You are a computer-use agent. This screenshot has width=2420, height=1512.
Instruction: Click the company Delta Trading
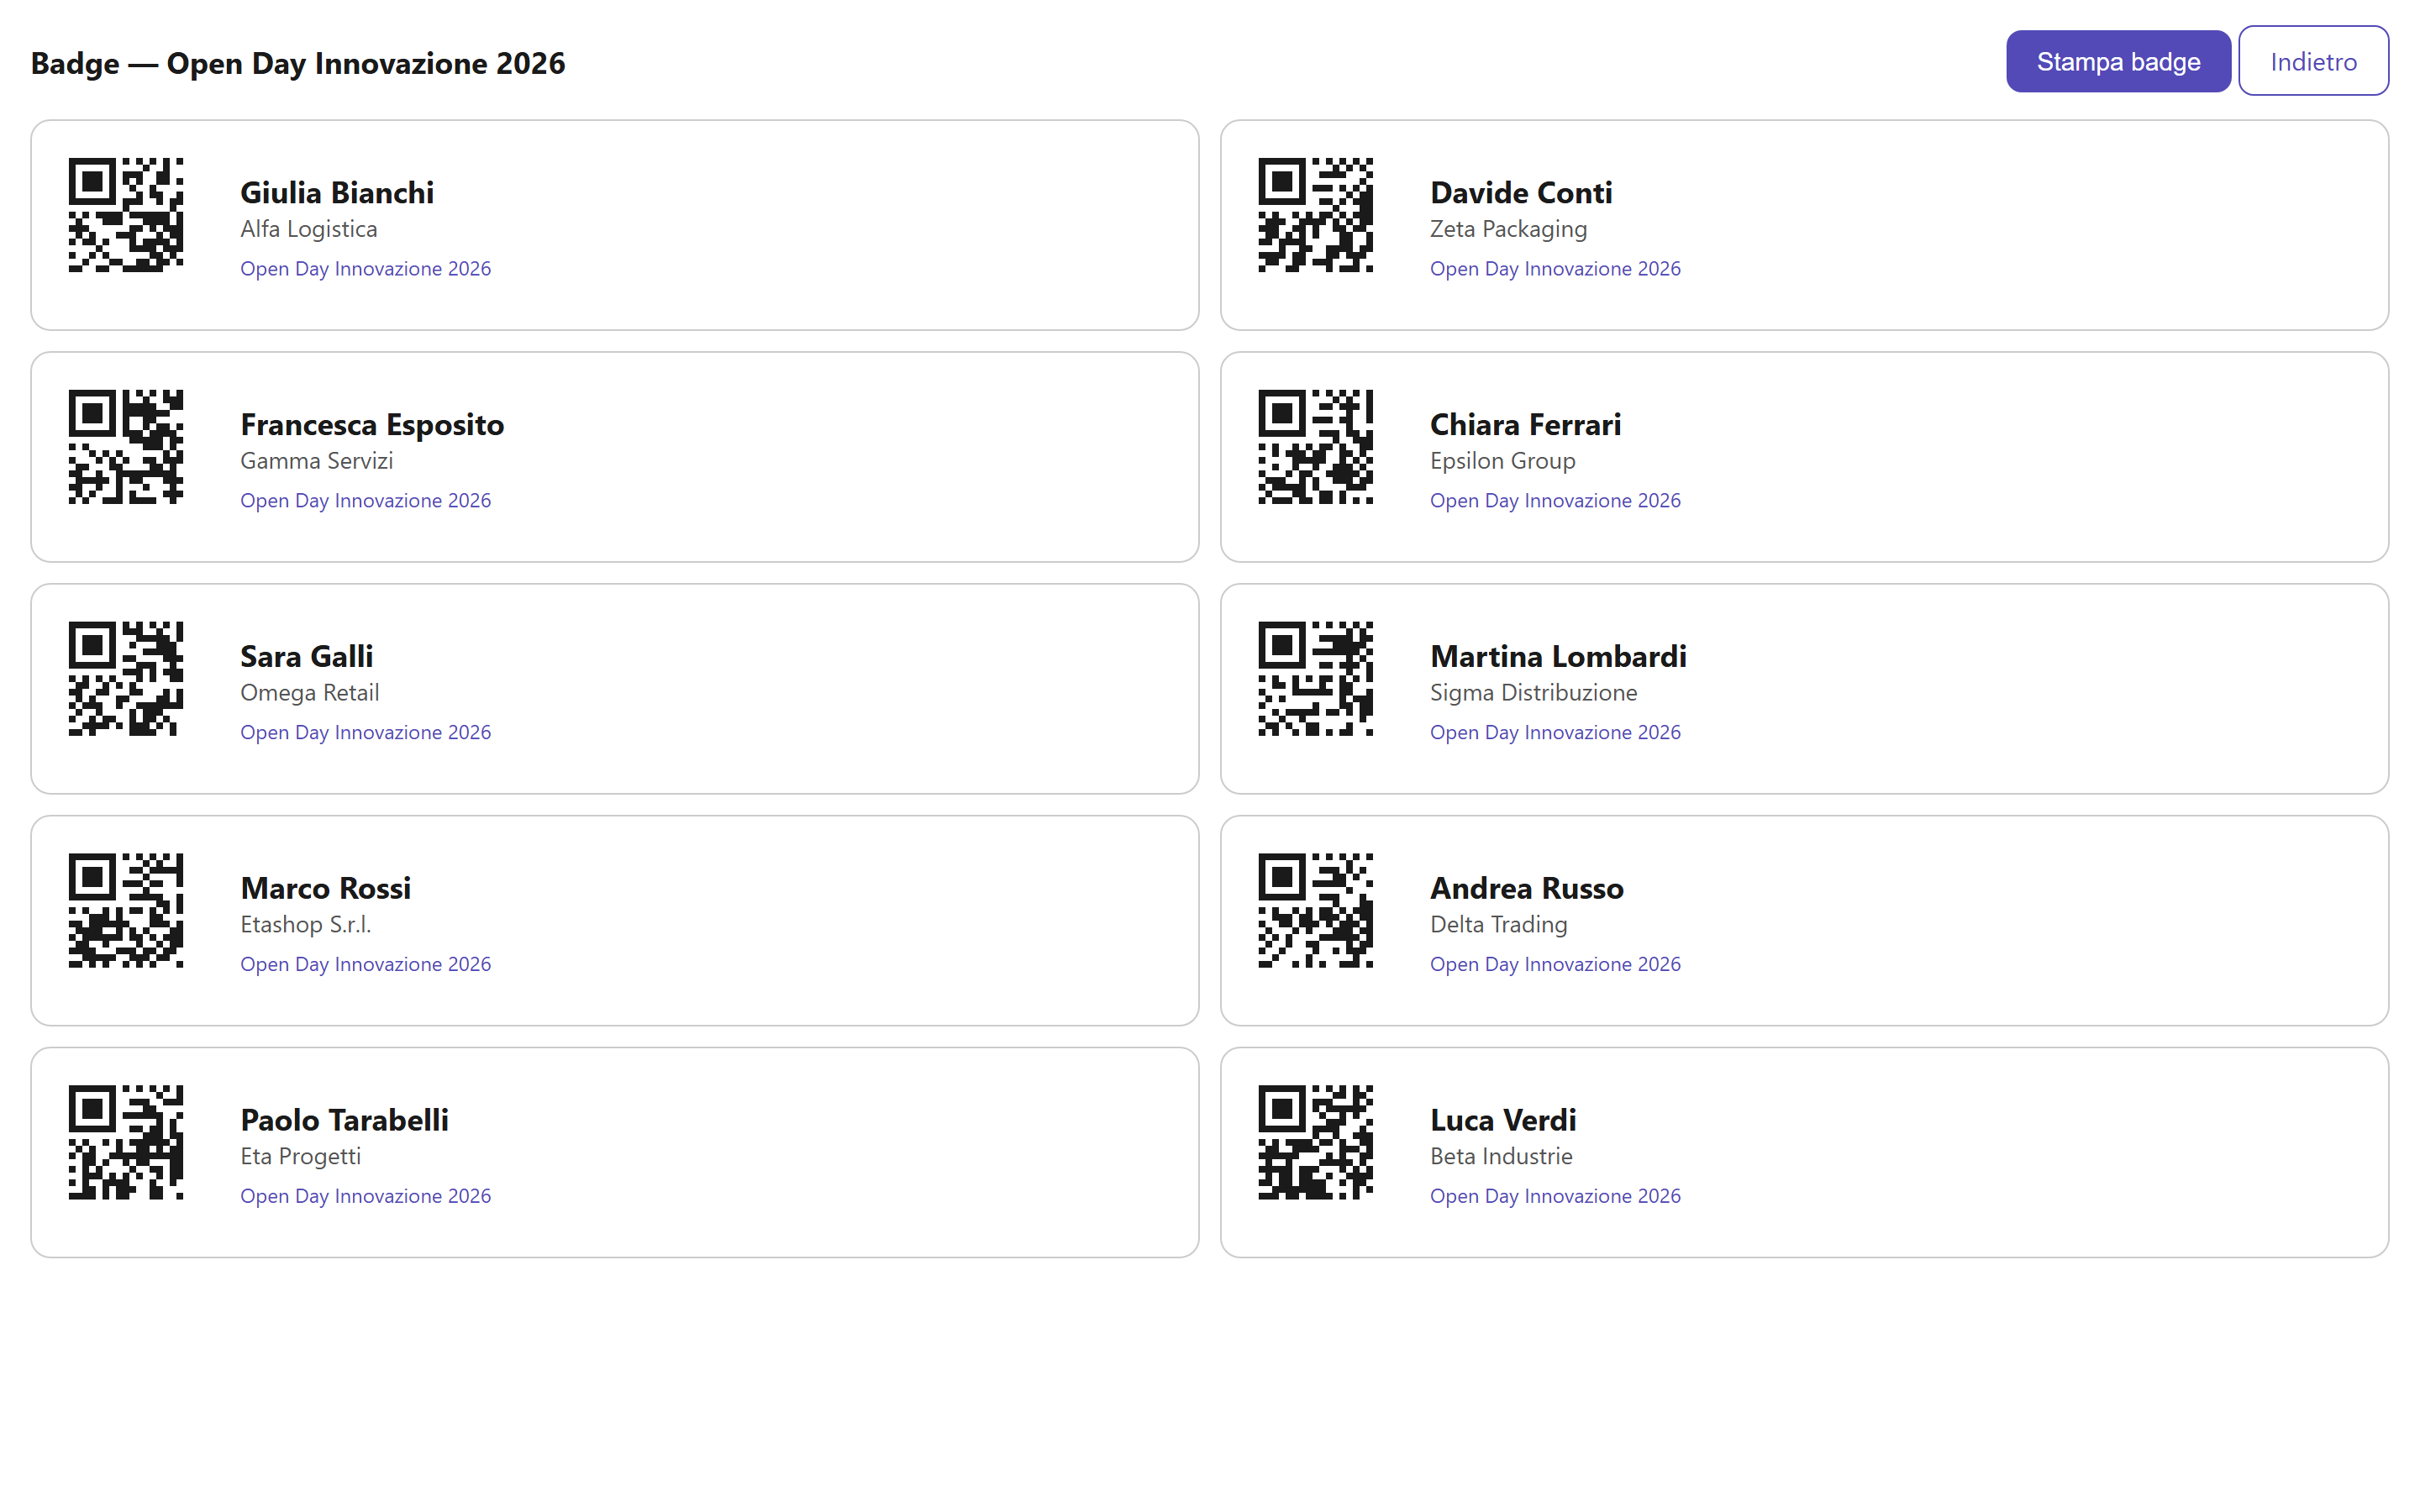[x=1498, y=925]
